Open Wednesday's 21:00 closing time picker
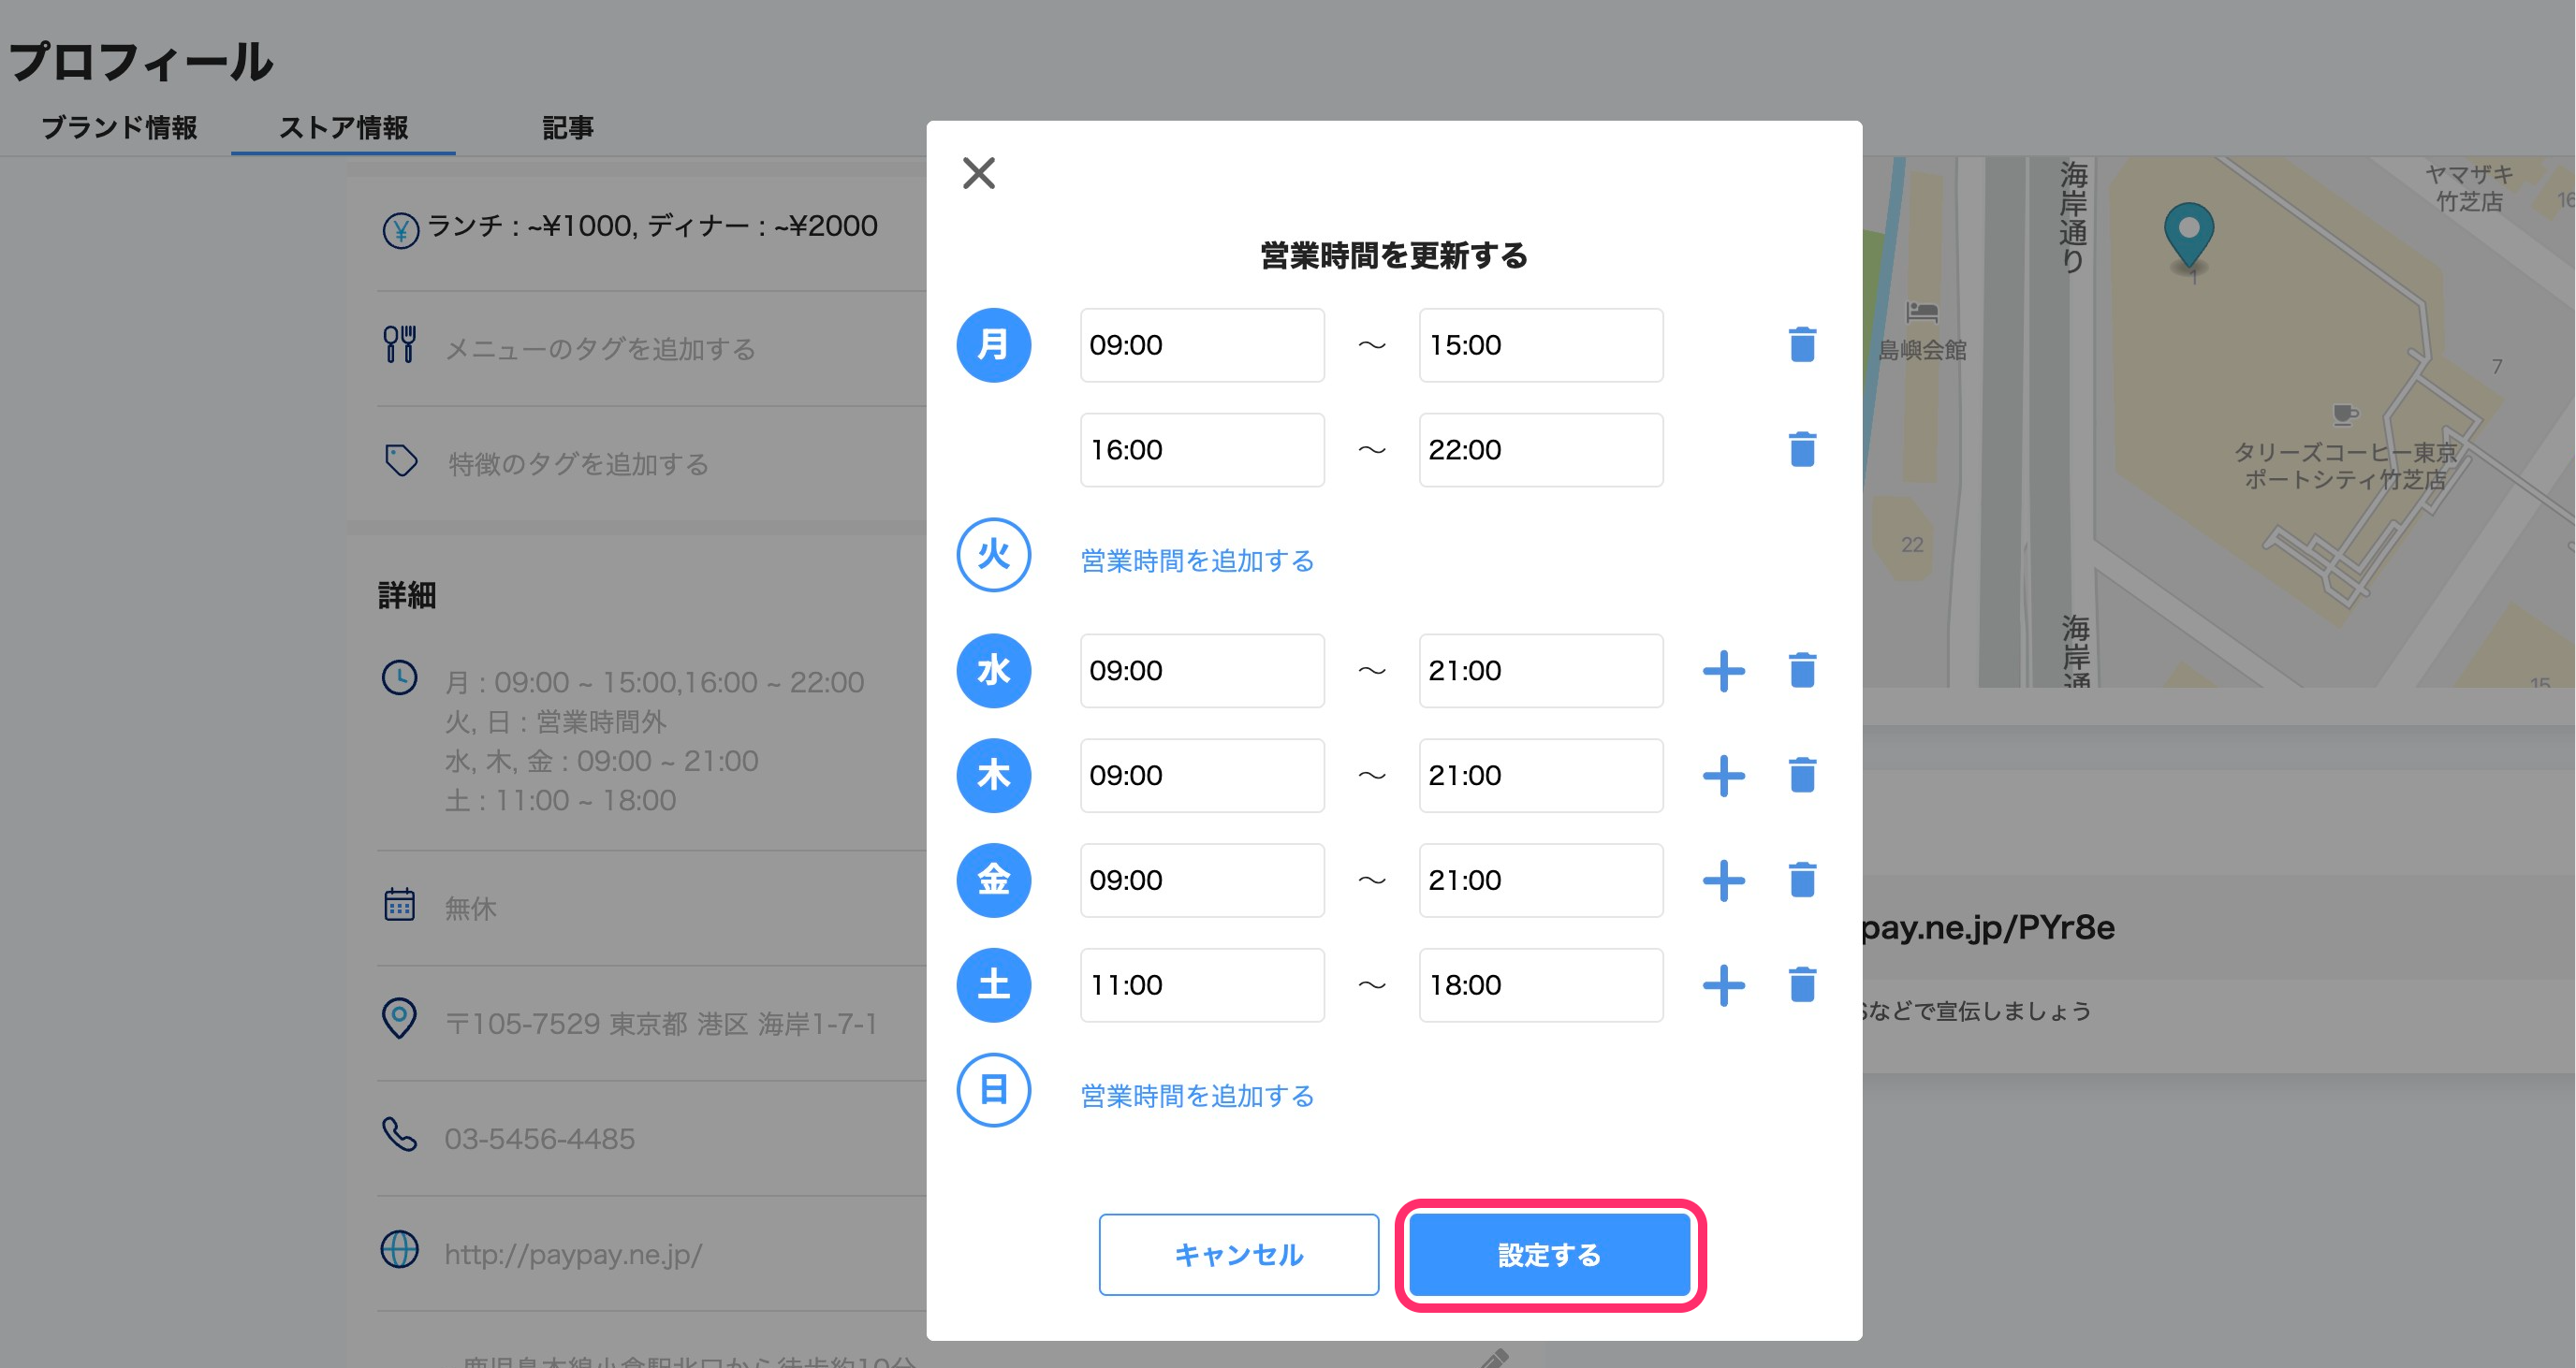Viewport: 2576px width, 1368px height. point(1540,671)
